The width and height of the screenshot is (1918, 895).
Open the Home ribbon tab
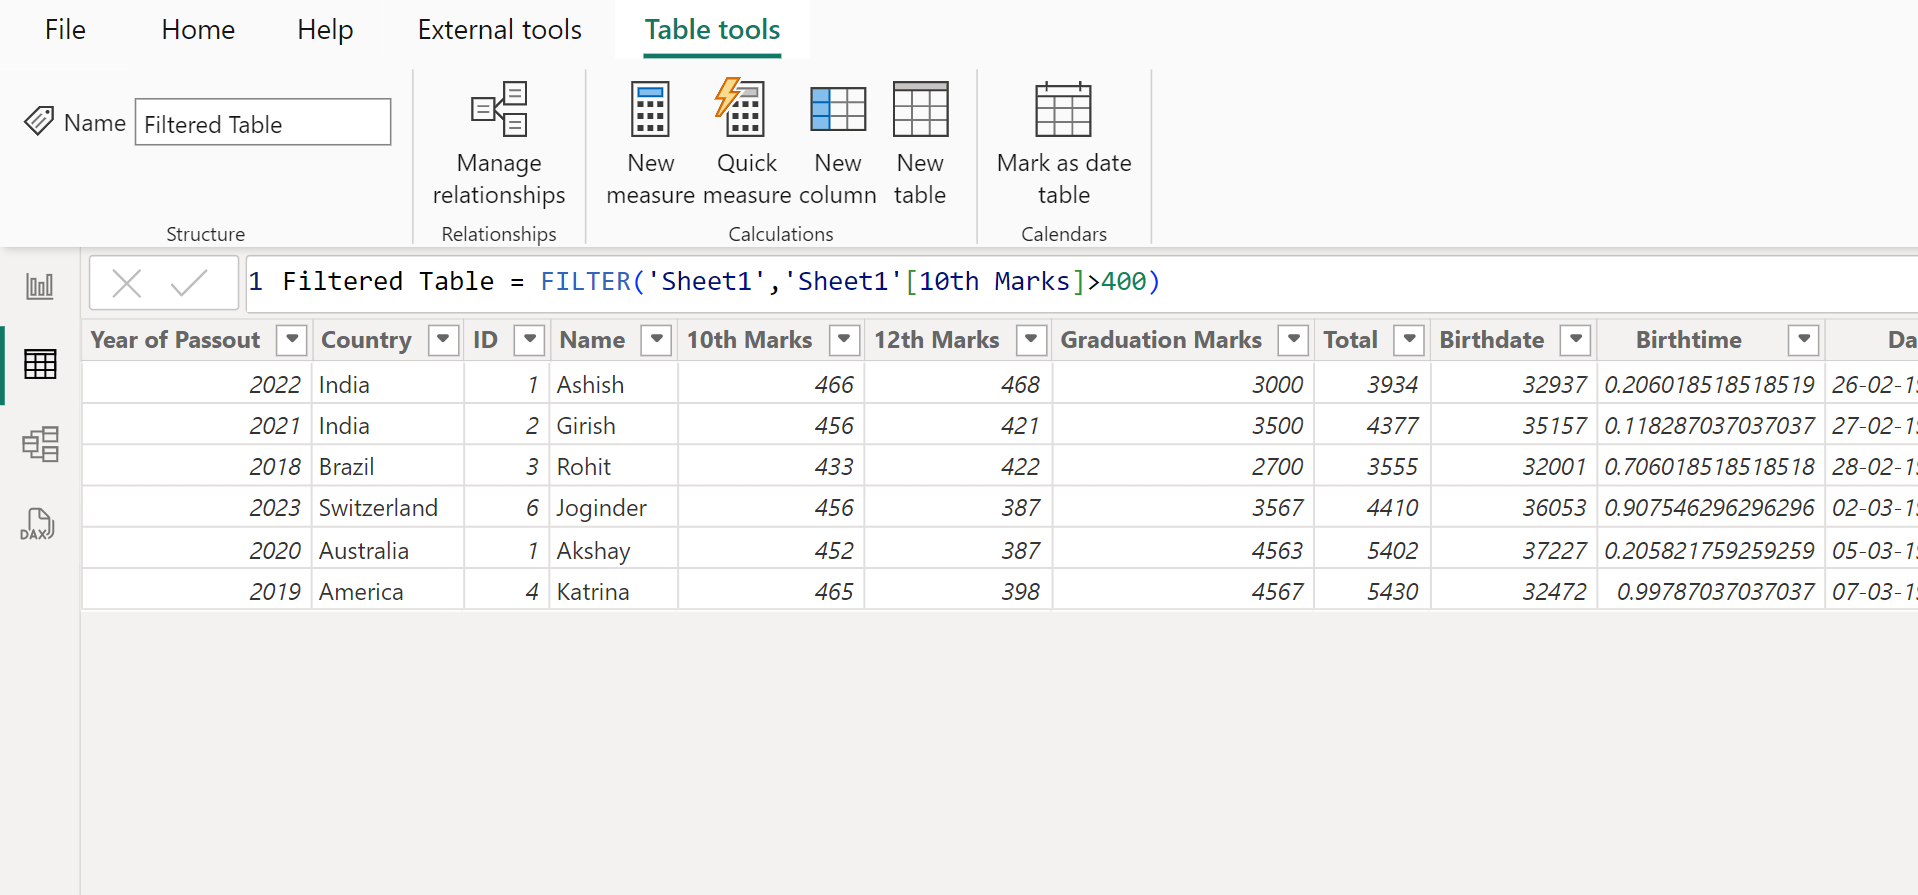(198, 30)
